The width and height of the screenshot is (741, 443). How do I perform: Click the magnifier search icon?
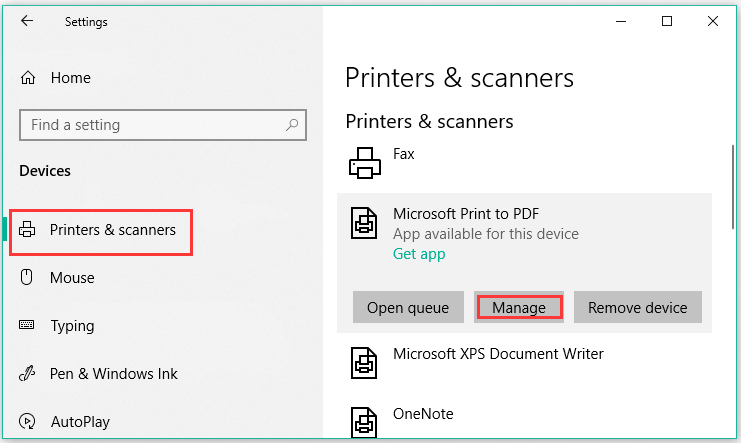292,125
